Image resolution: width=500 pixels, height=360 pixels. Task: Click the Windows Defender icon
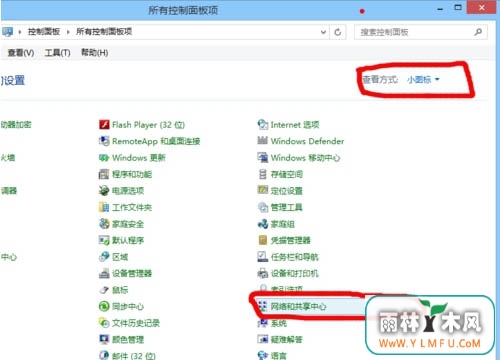click(x=263, y=141)
